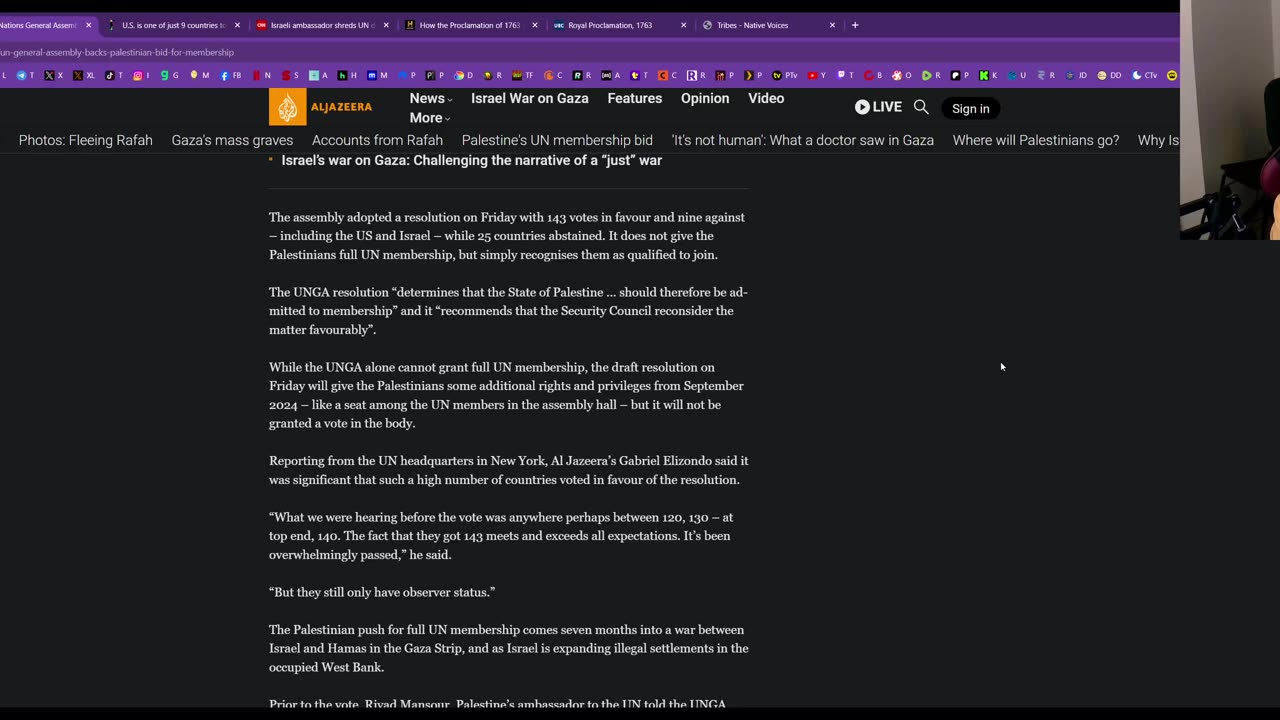Open the Rumble bookmark with green play icon
The image size is (1280, 720).
[x=931, y=75]
